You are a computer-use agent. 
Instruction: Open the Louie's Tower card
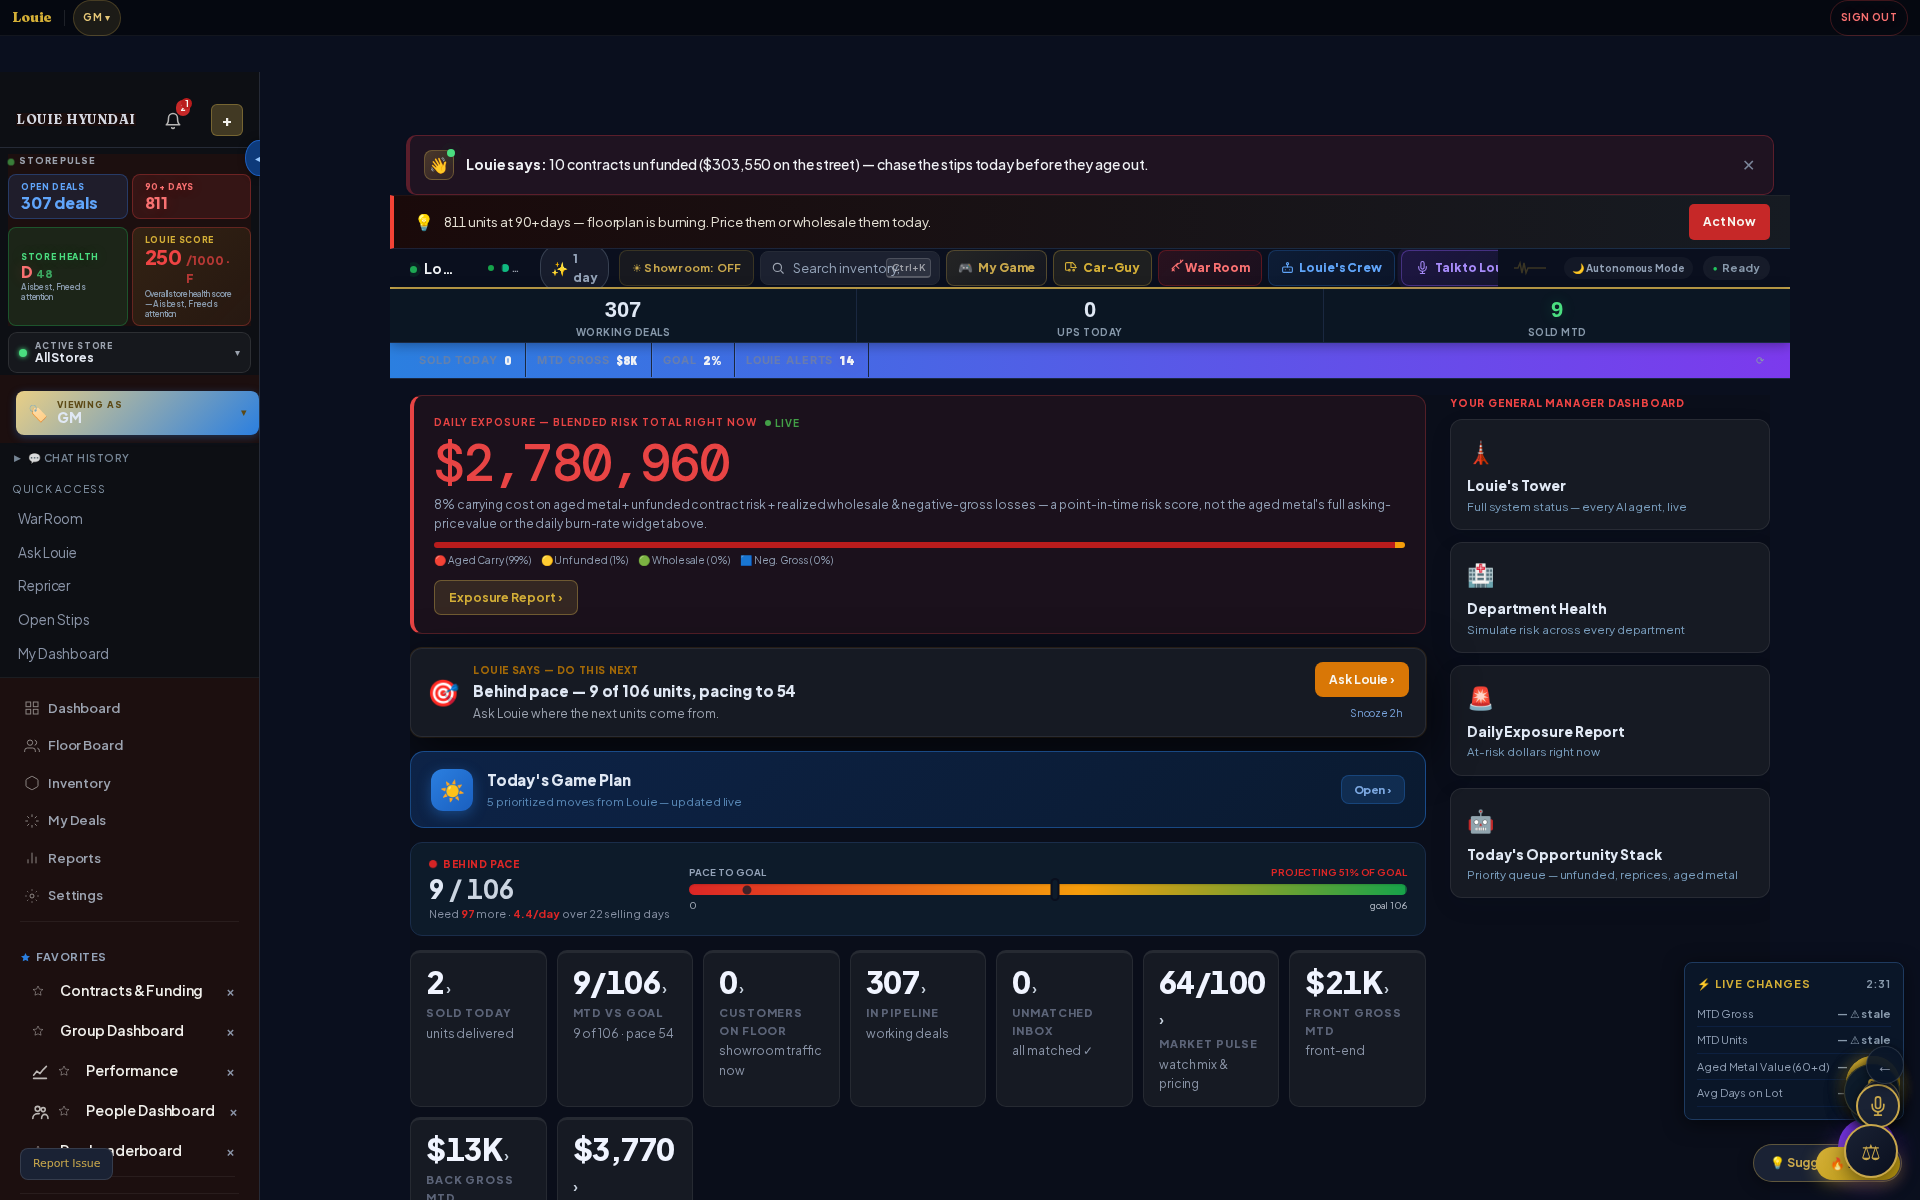coord(1609,474)
